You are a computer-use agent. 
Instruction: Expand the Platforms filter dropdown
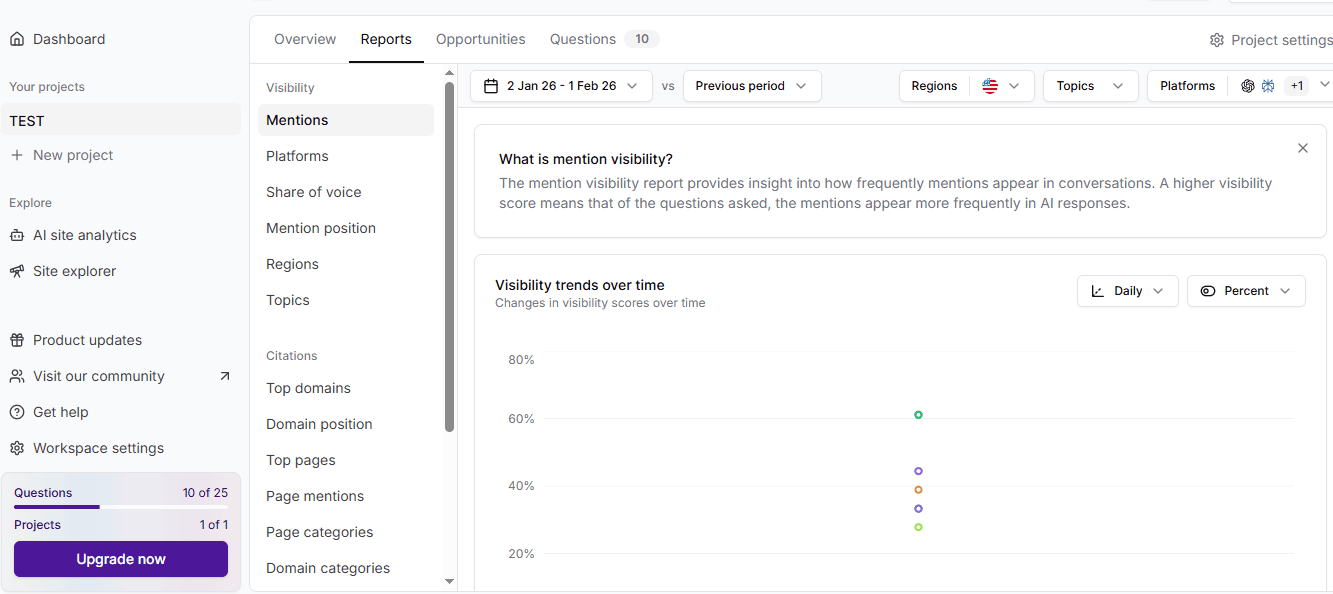(x=1240, y=86)
